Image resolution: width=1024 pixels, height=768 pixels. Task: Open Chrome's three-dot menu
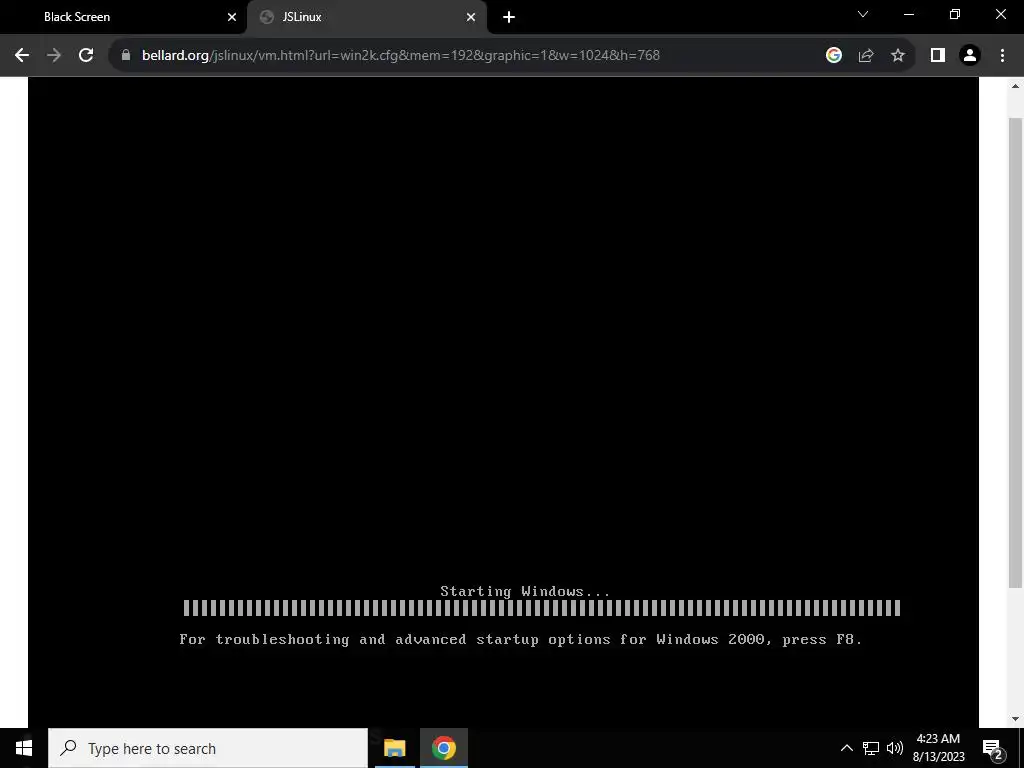coord(1002,56)
